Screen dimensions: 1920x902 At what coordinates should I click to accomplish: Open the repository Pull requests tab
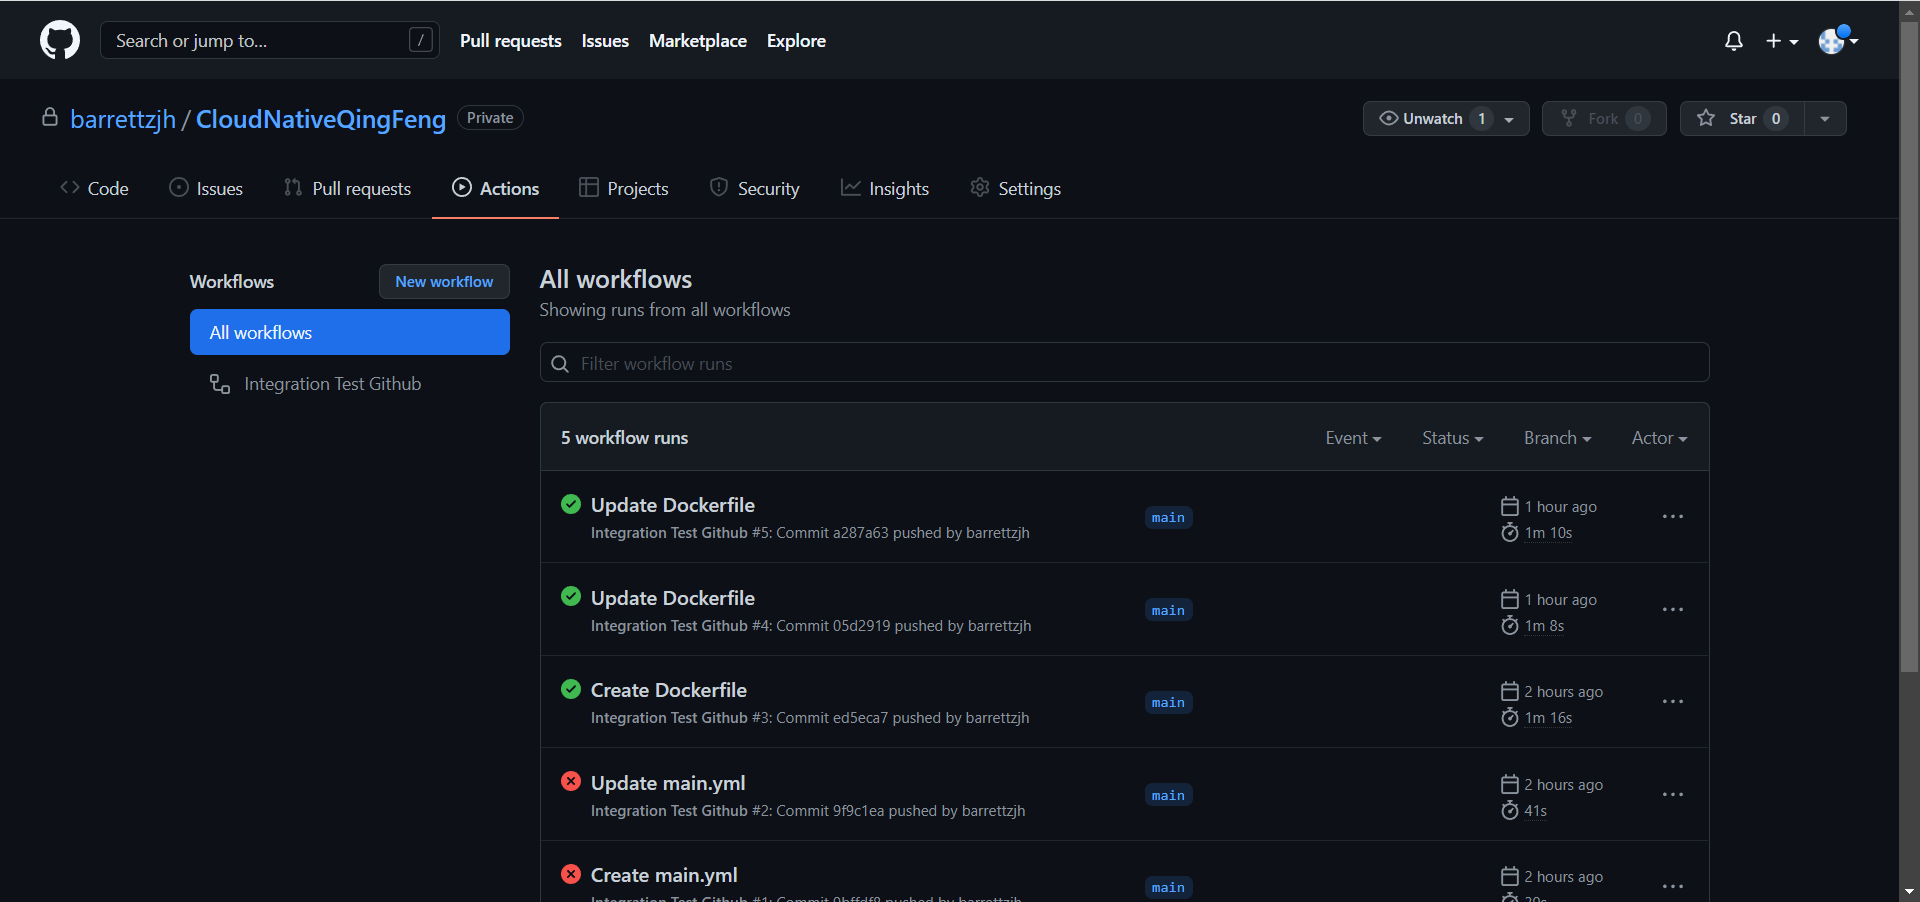click(x=347, y=188)
